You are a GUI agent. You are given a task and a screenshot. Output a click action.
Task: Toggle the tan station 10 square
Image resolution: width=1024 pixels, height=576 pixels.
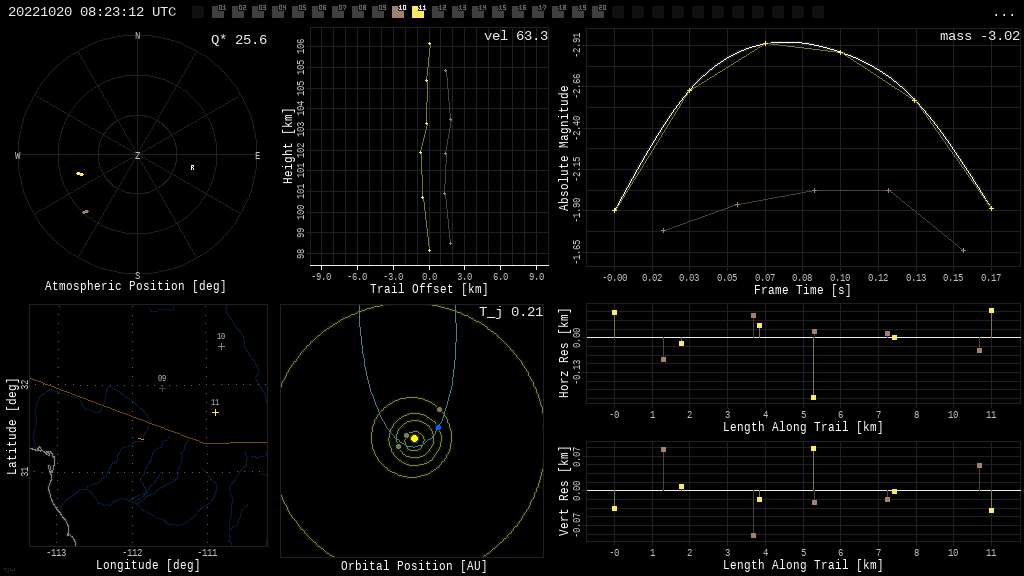click(398, 12)
